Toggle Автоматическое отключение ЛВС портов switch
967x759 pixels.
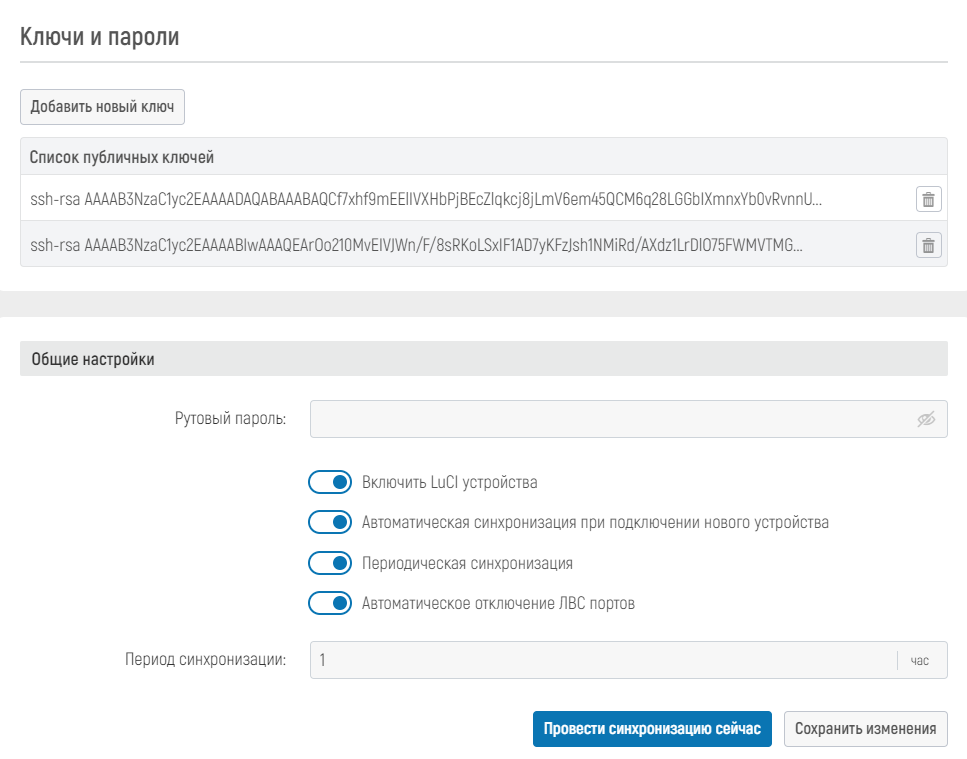pyautogui.click(x=331, y=603)
